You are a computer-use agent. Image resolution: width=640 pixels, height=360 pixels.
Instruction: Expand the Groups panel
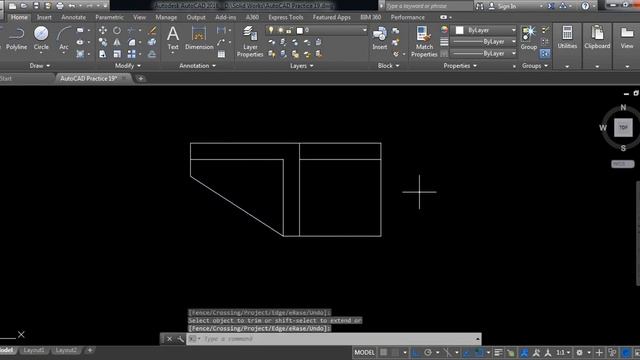[535, 66]
